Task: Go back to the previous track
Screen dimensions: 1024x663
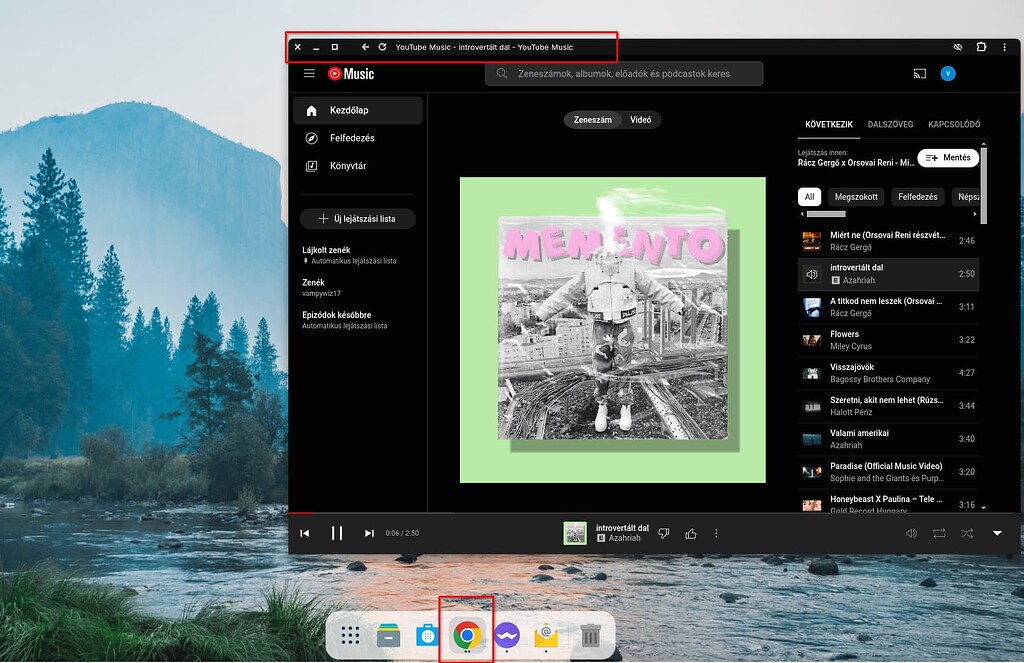Action: pos(305,533)
